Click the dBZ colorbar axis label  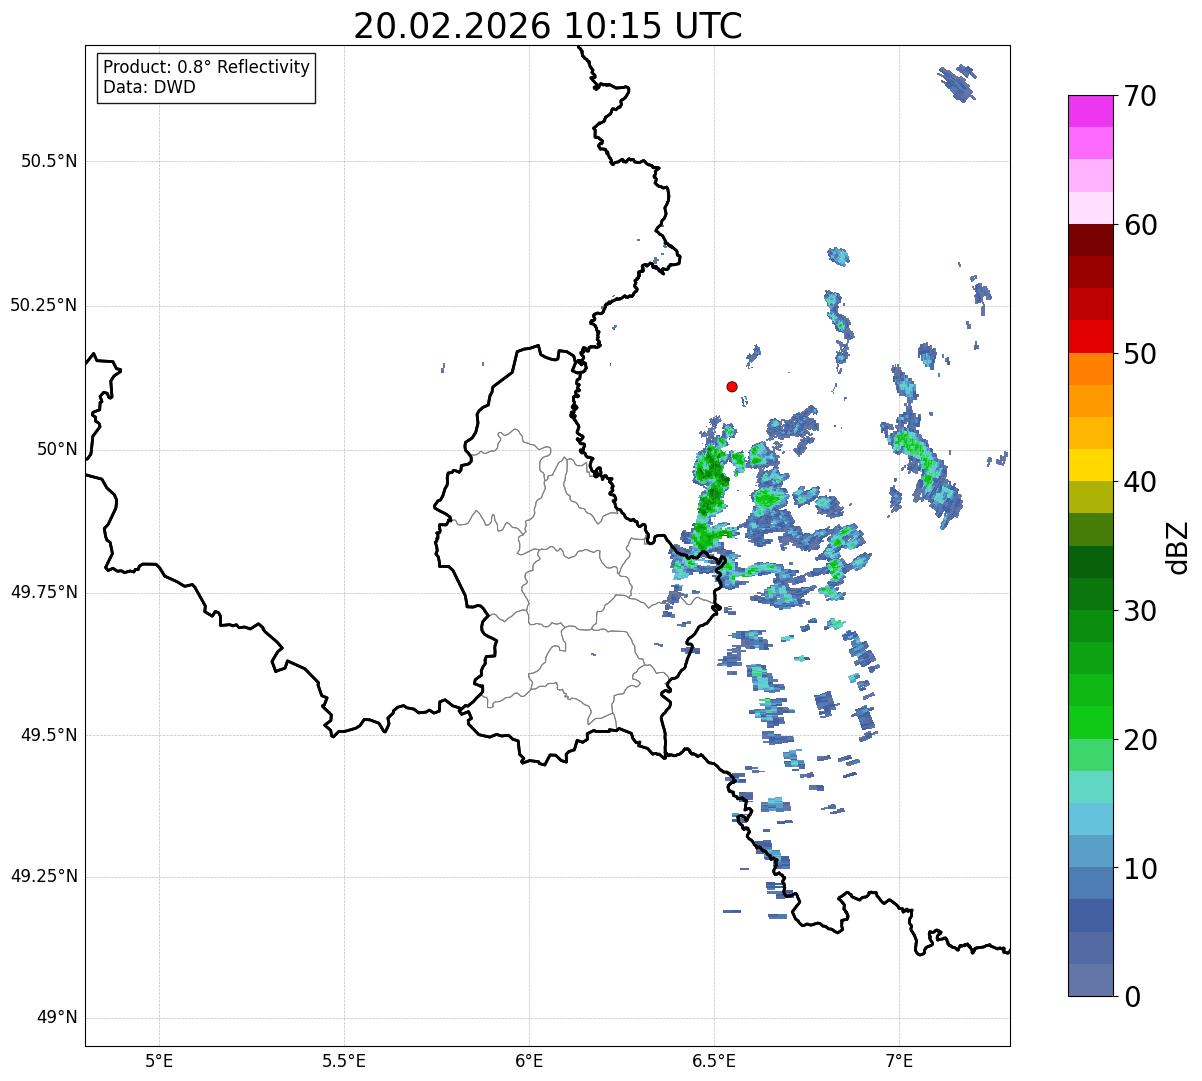pyautogui.click(x=1178, y=546)
